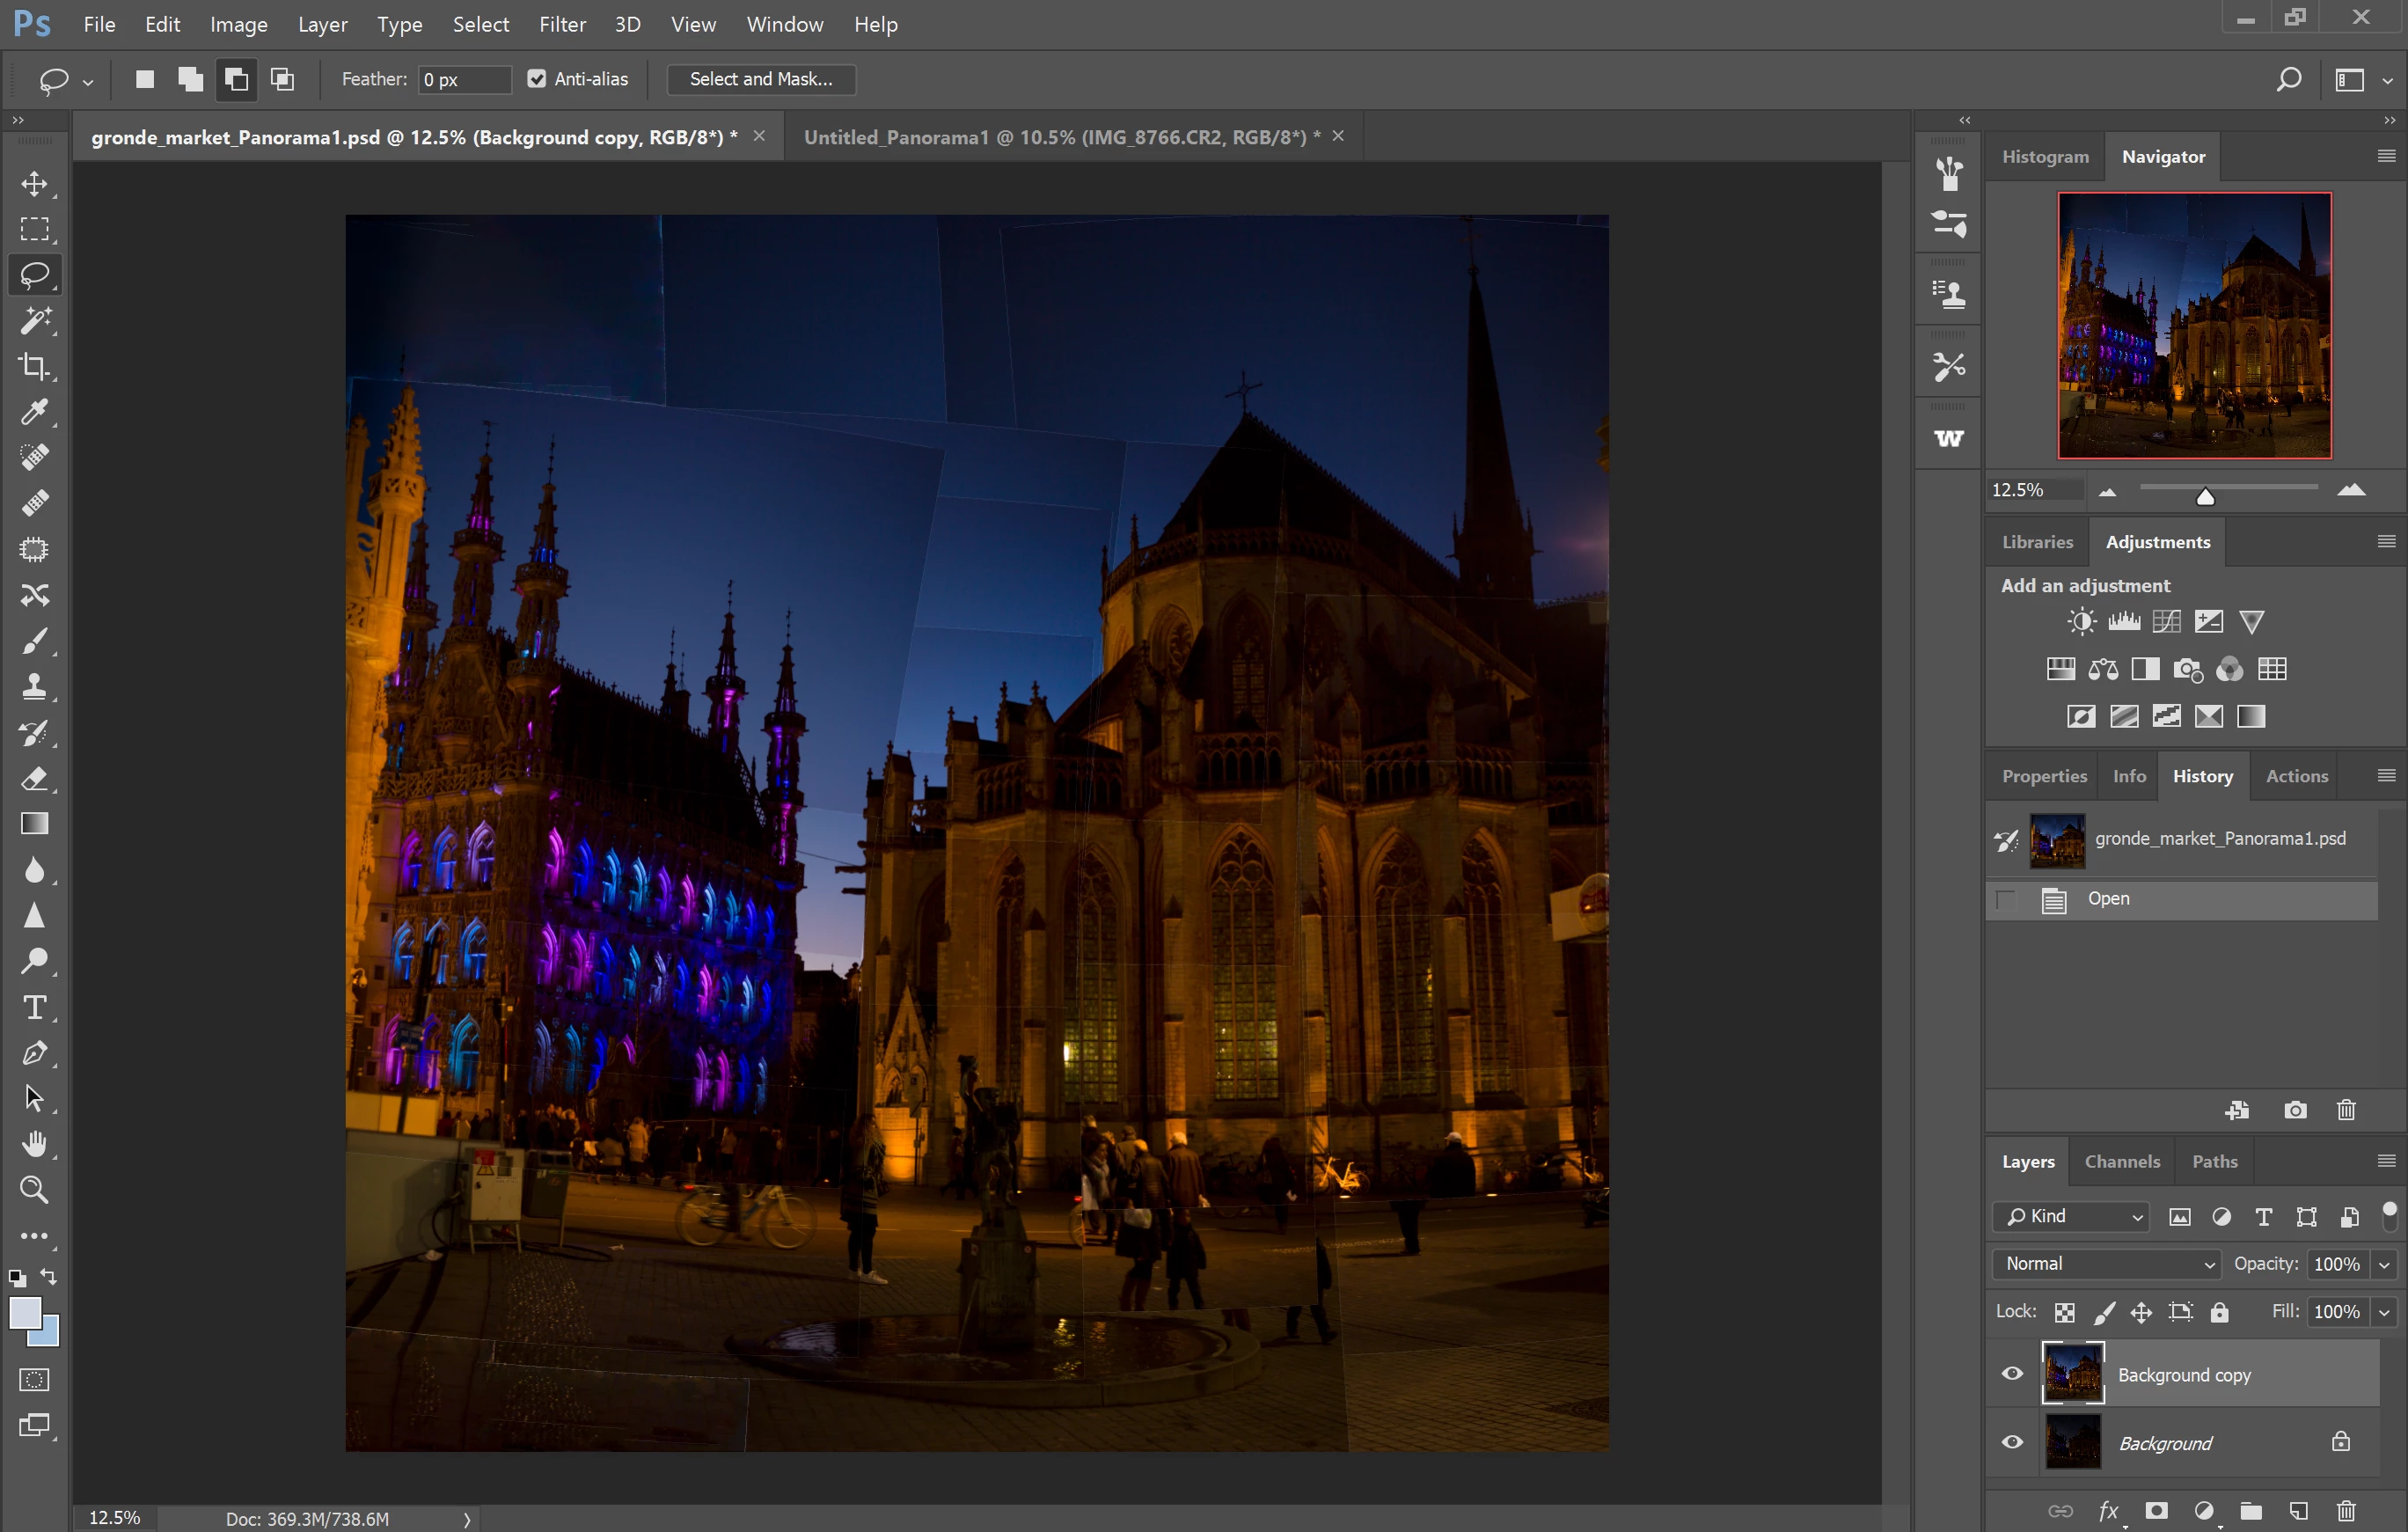Add a Brightness/Contrast adjustment

tap(2081, 622)
